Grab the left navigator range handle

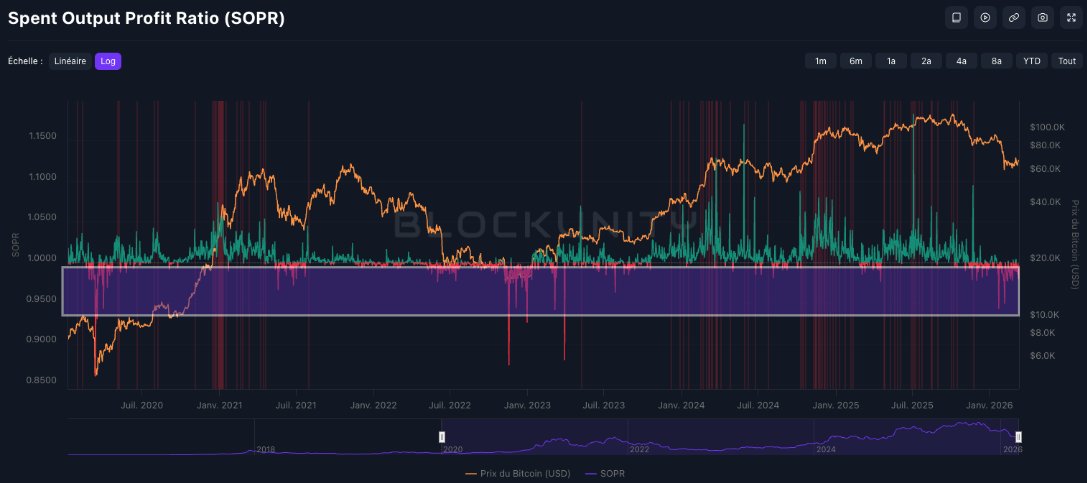(442, 437)
